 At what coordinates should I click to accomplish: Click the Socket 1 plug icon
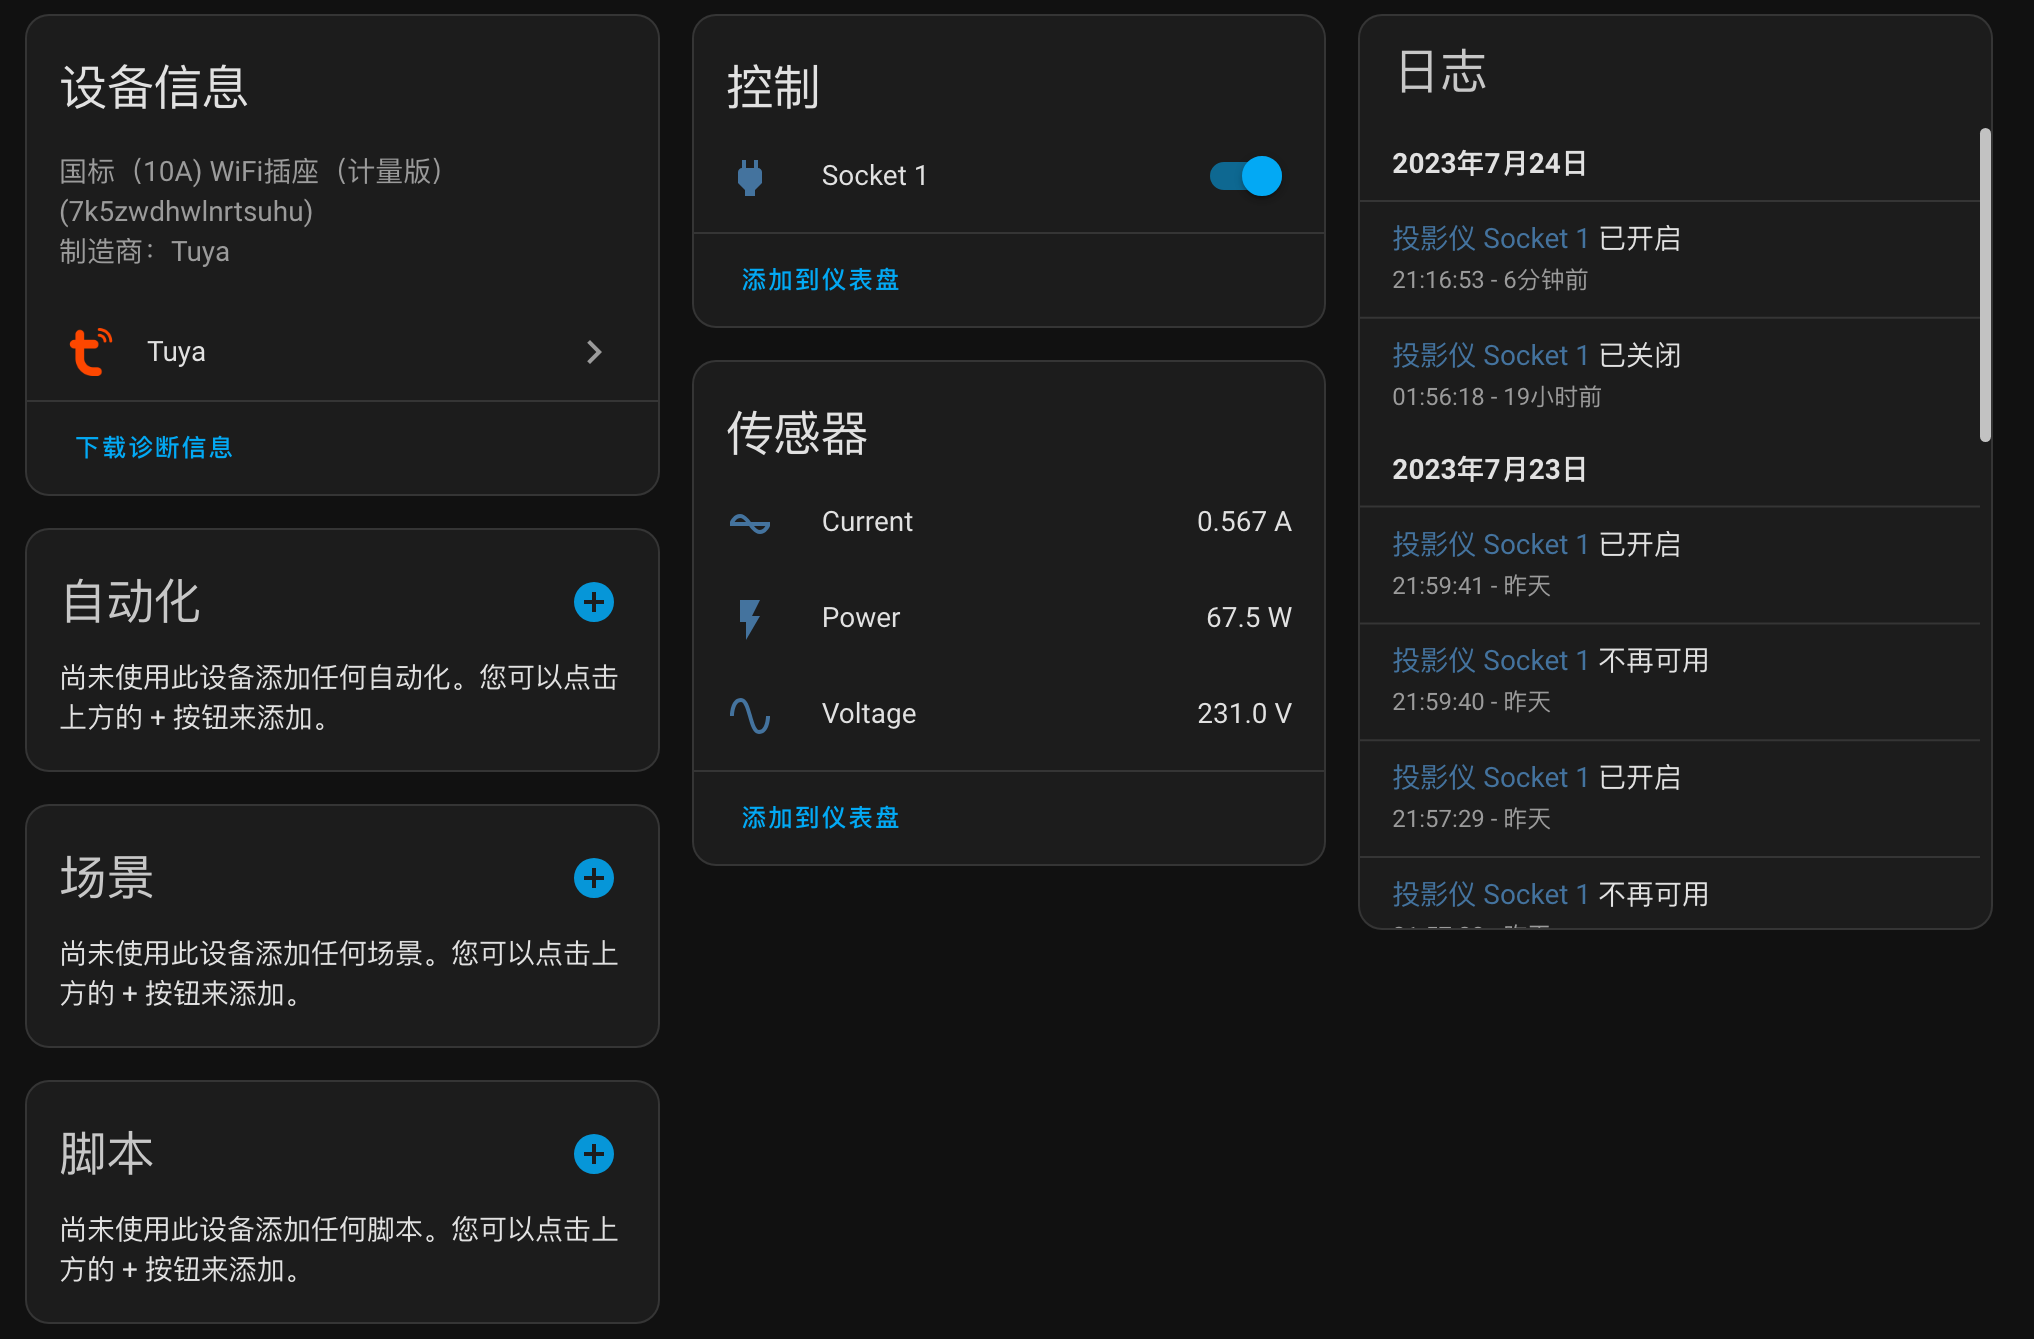750,177
